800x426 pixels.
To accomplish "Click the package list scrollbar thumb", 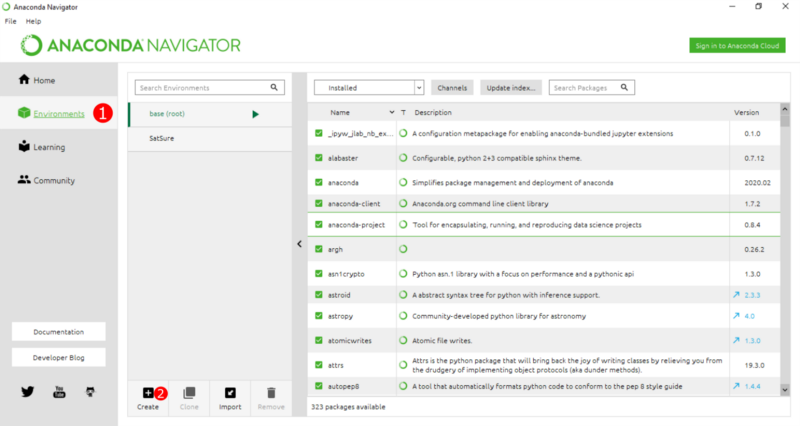I will click(785, 121).
